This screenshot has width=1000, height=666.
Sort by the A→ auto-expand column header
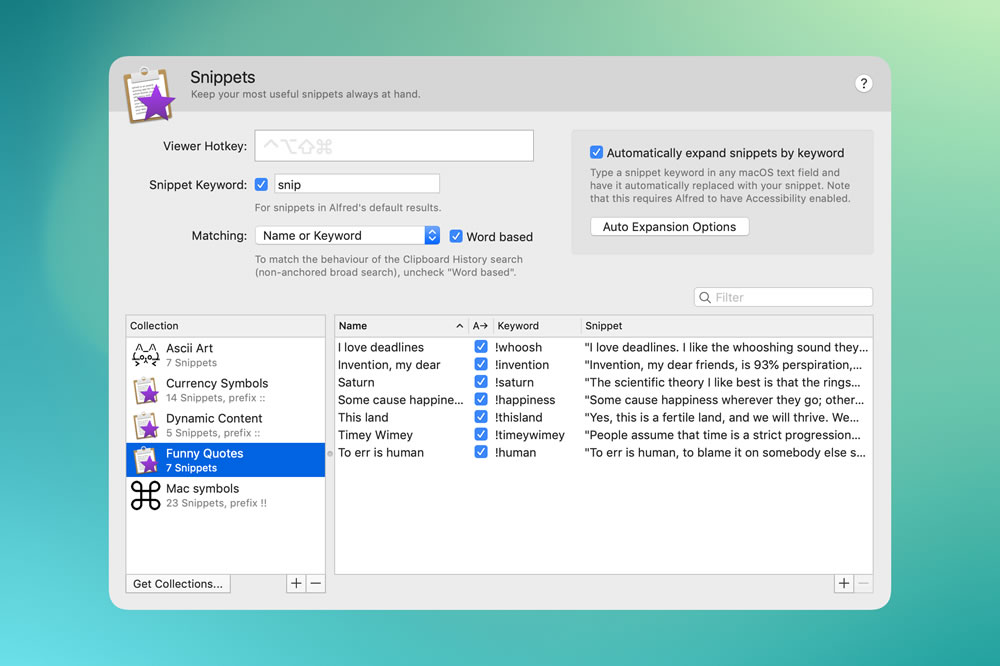click(x=480, y=325)
